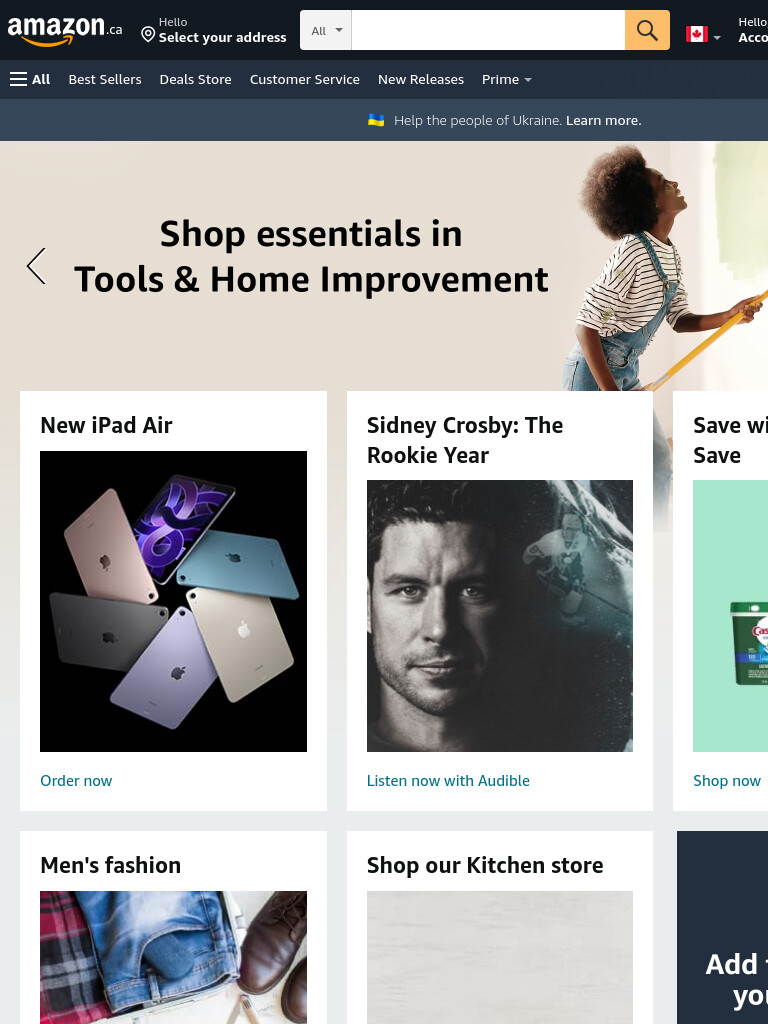Go to previous banner with left arrow

pyautogui.click(x=37, y=266)
